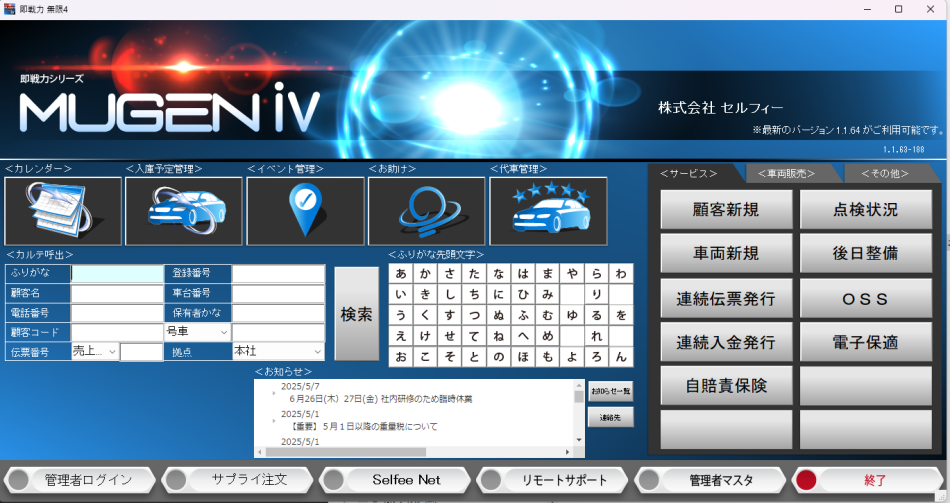Image resolution: width=950 pixels, height=503 pixels.
Task: Open 管理者ログイン
Action: 80,480
